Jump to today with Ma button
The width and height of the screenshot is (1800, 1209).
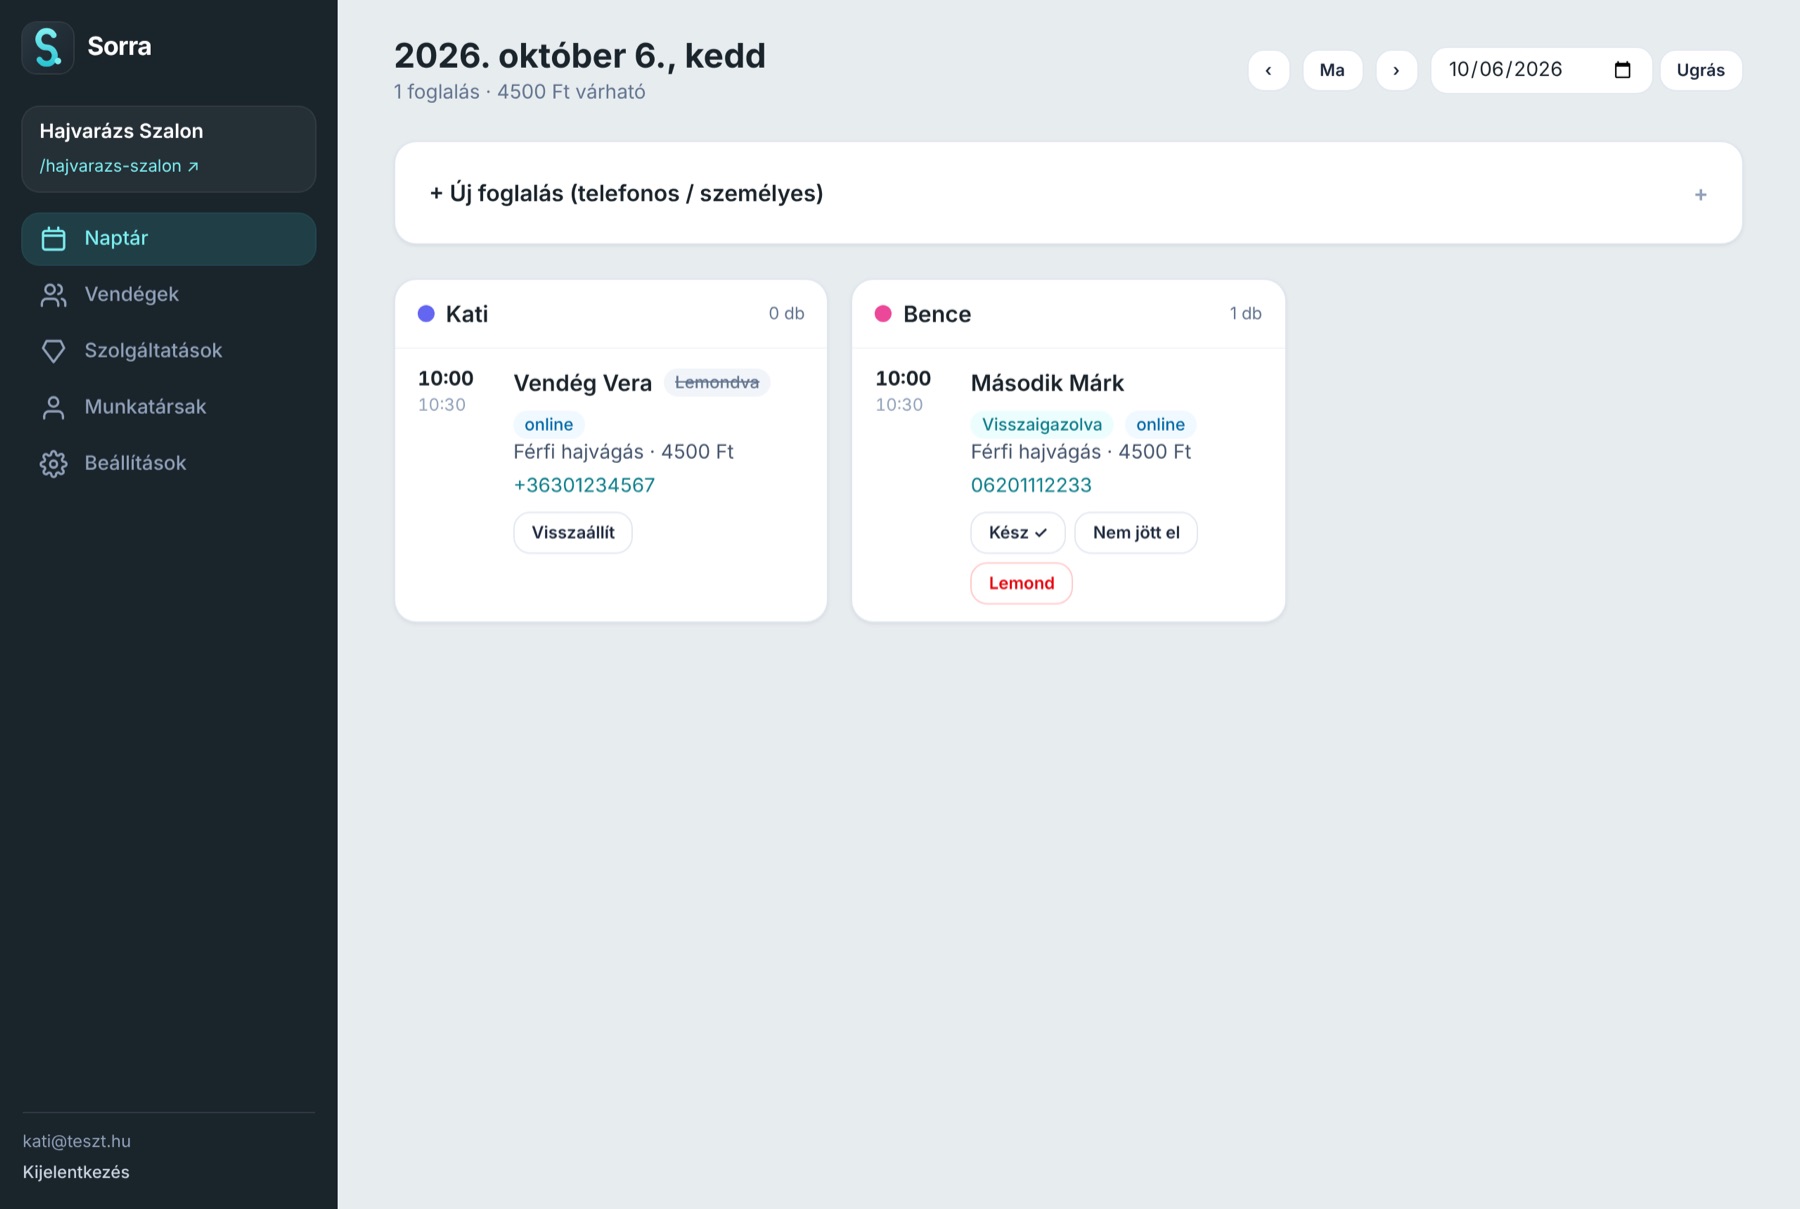point(1332,70)
